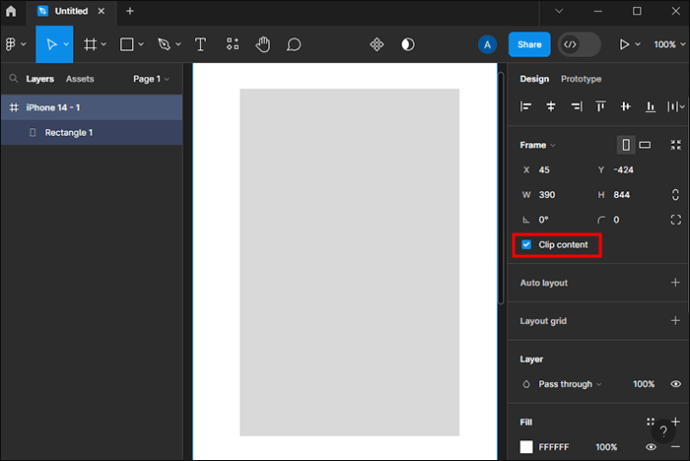690x461 pixels.
Task: Toggle layer visibility eye icon
Action: tap(675, 384)
